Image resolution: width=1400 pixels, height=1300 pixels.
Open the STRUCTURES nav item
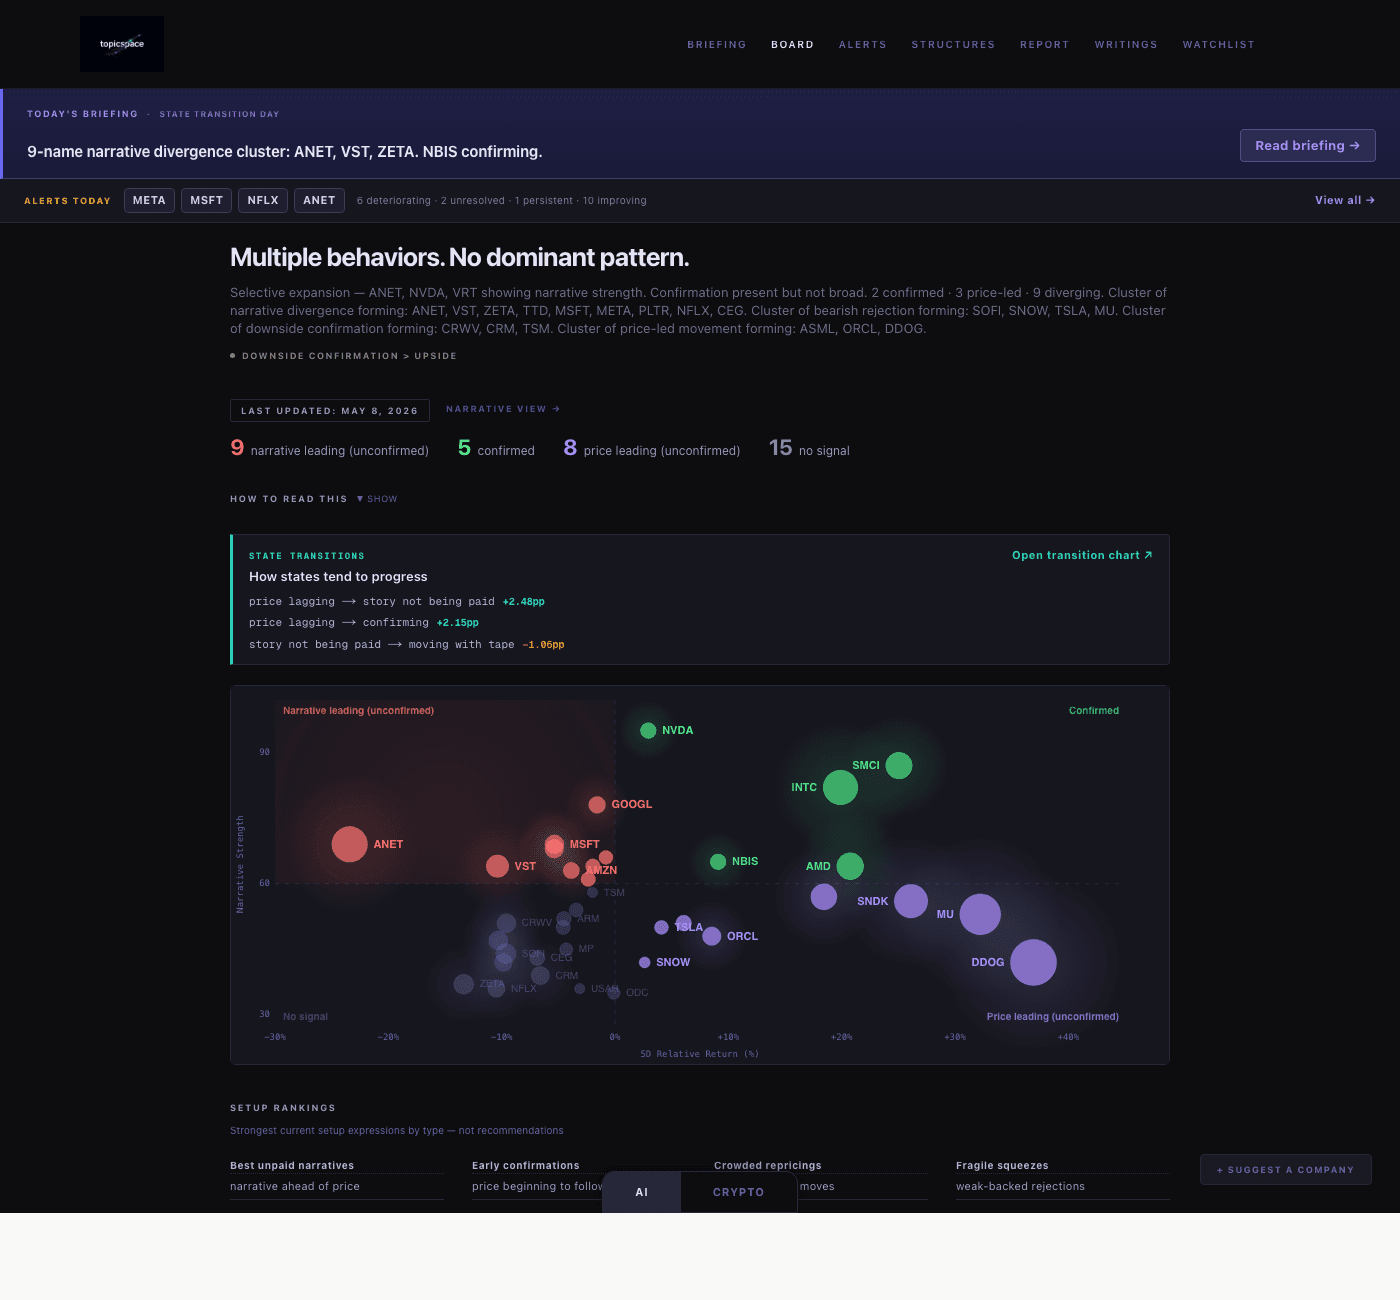(x=953, y=45)
